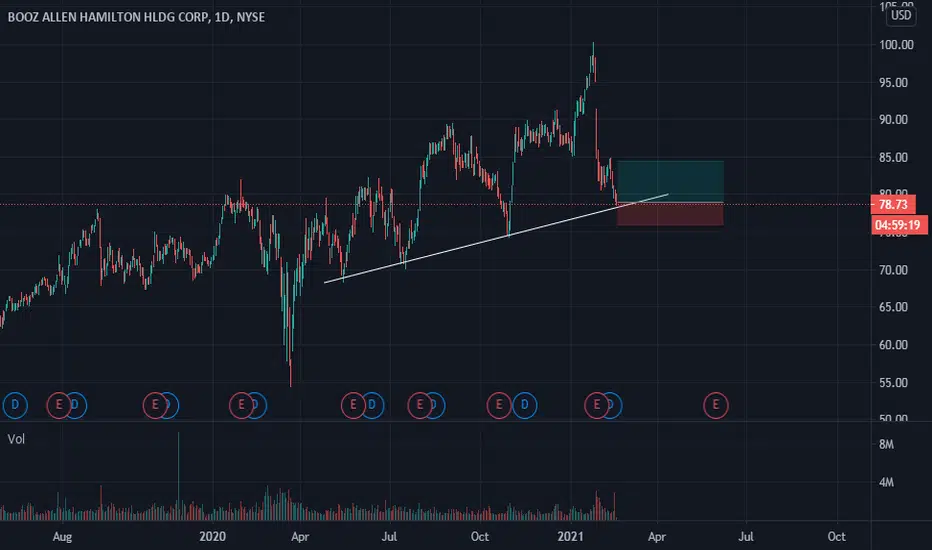Click the 78.73 current price label
The height and width of the screenshot is (550, 932).
[893, 205]
